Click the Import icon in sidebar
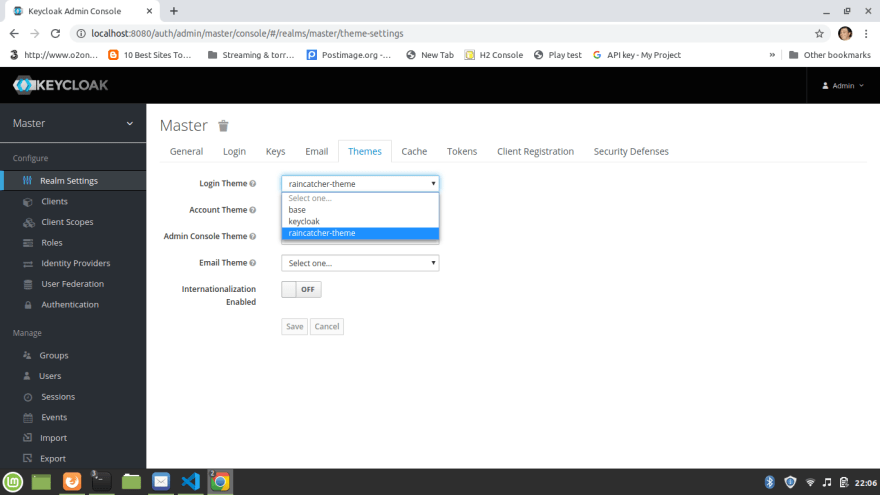Screen dimensions: 880x495 [x=27, y=438]
